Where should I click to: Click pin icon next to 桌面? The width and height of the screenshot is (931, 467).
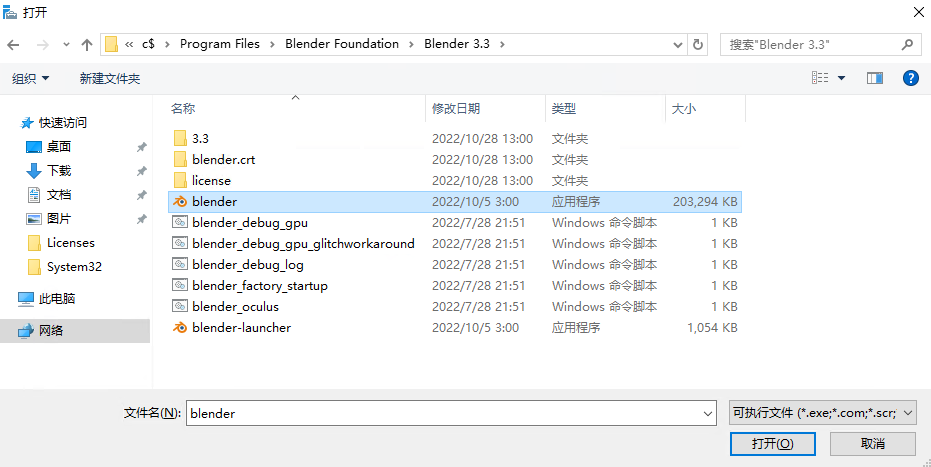(141, 147)
